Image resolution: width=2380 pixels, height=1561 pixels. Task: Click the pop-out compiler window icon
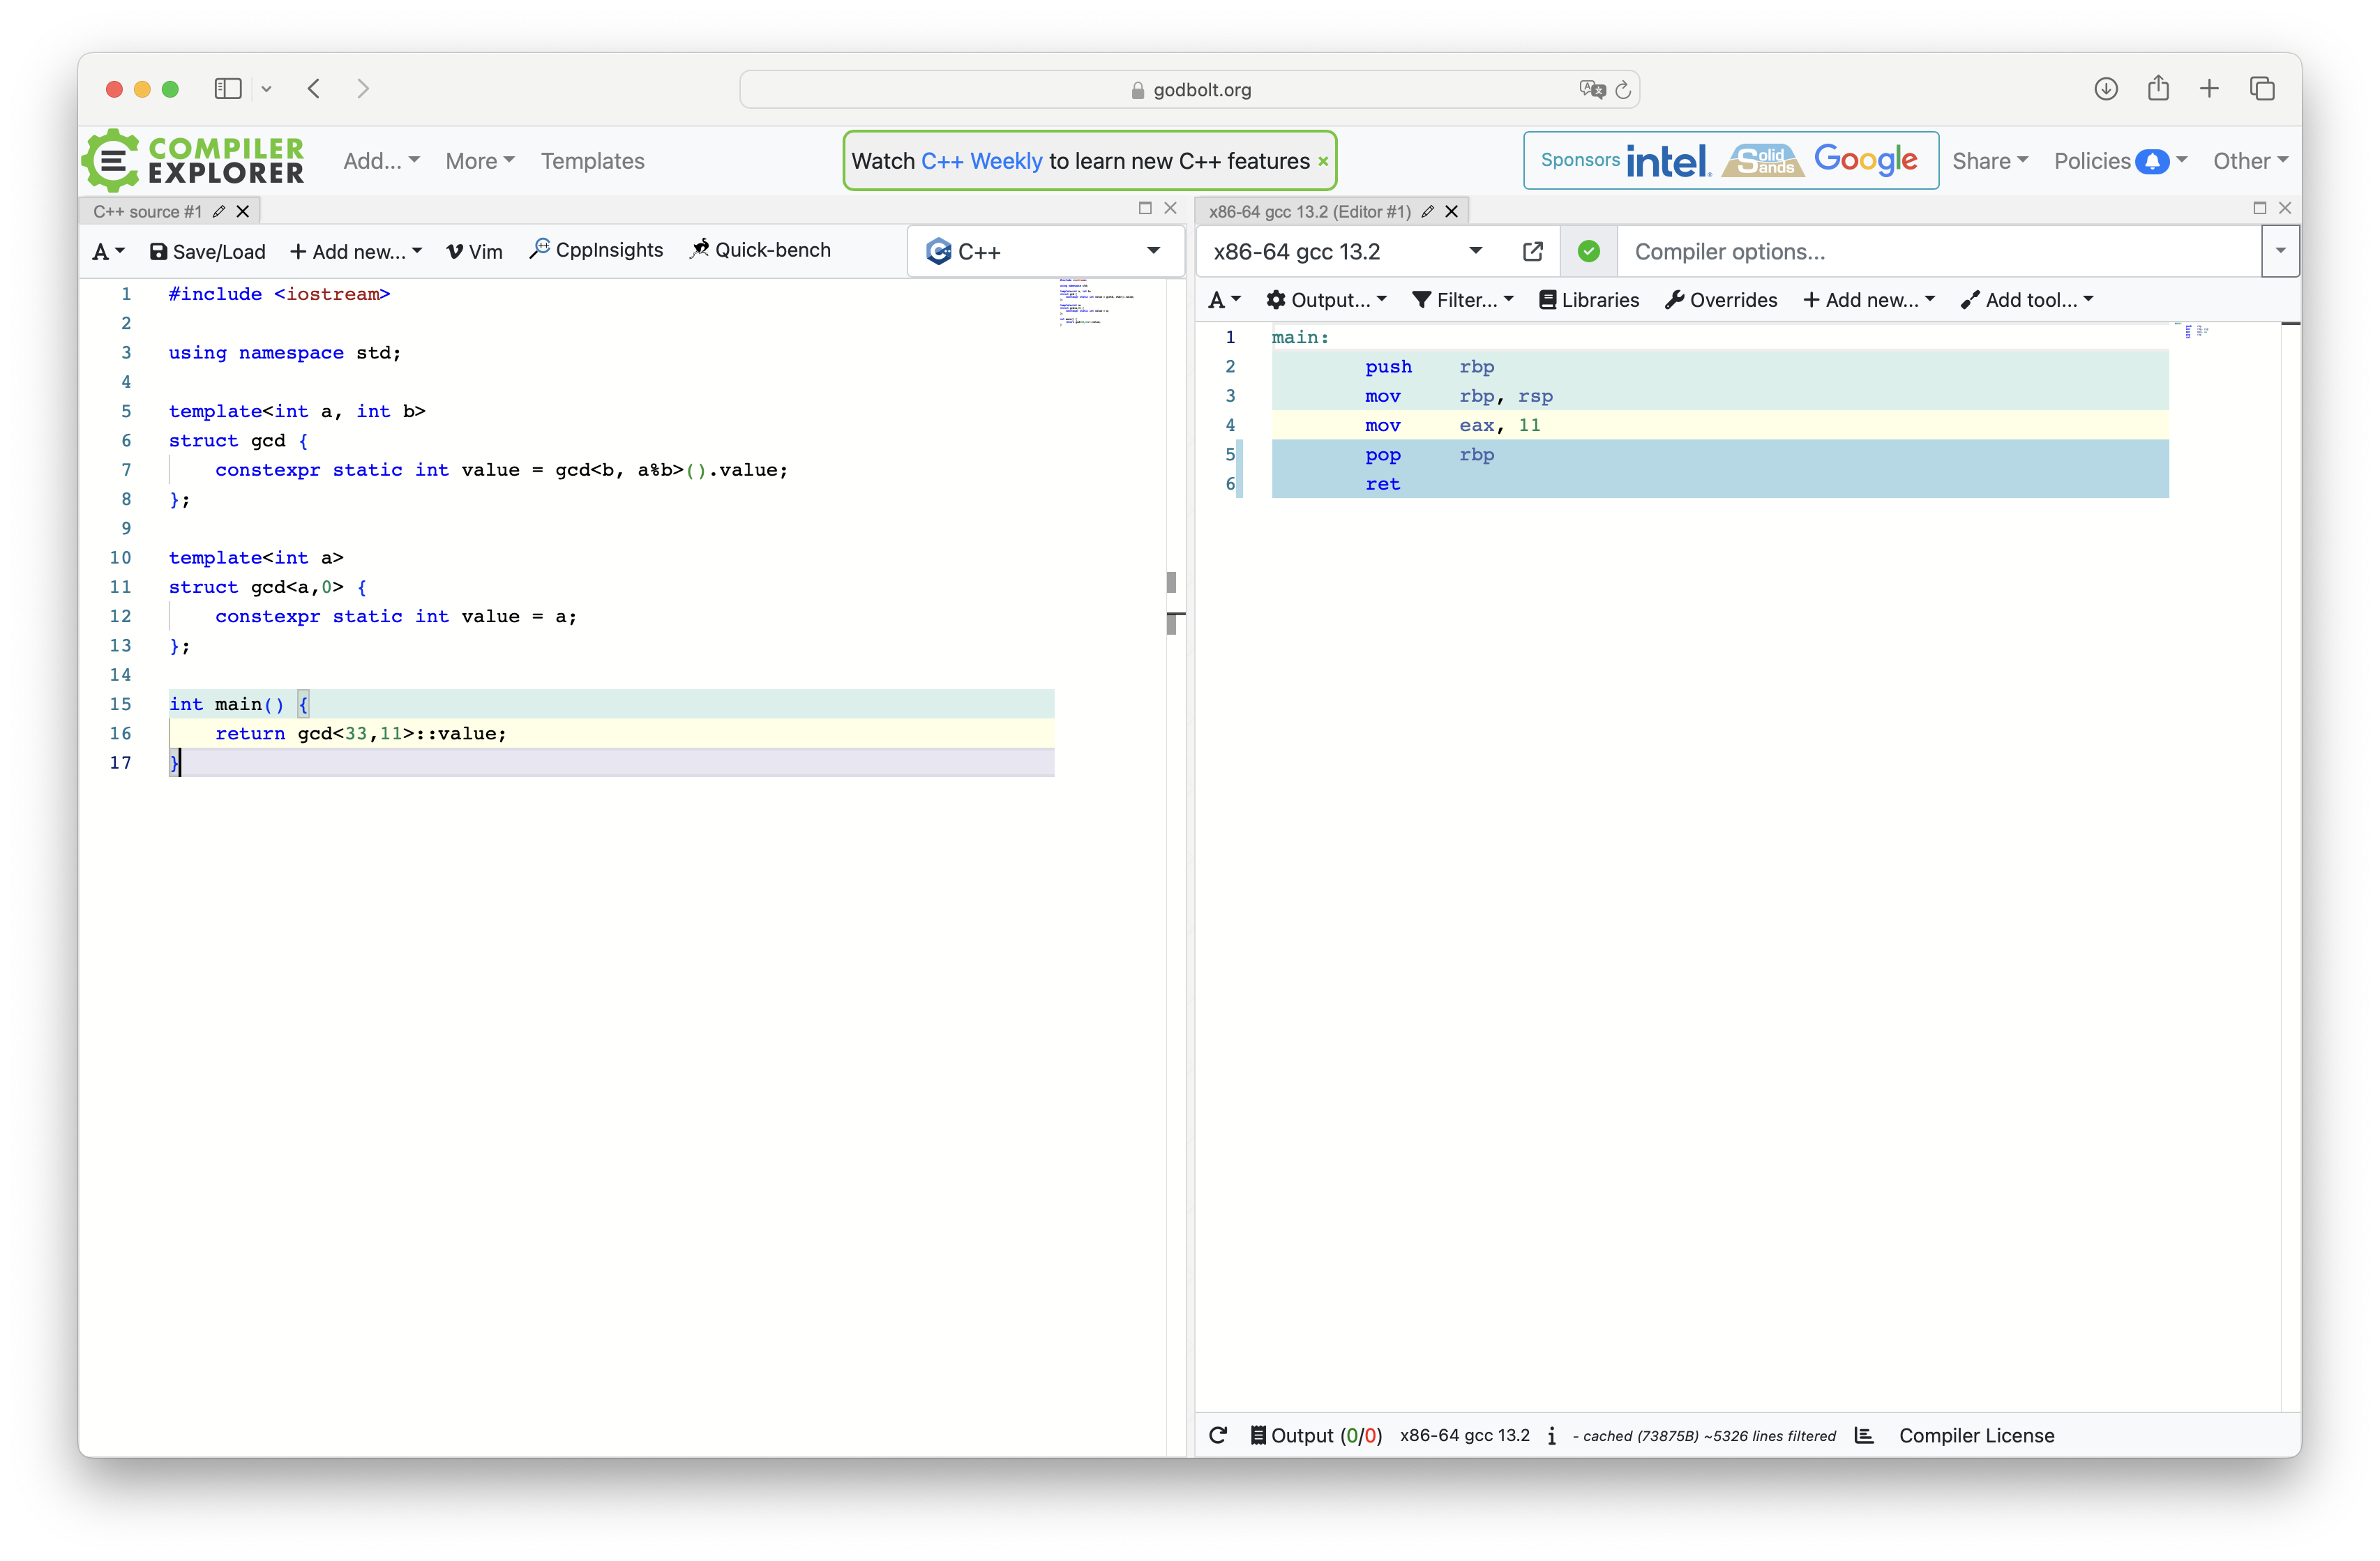(1532, 251)
